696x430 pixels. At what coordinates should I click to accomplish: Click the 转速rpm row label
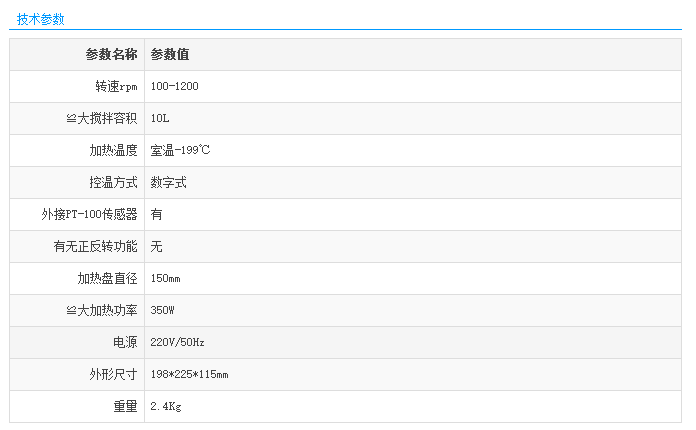109,87
